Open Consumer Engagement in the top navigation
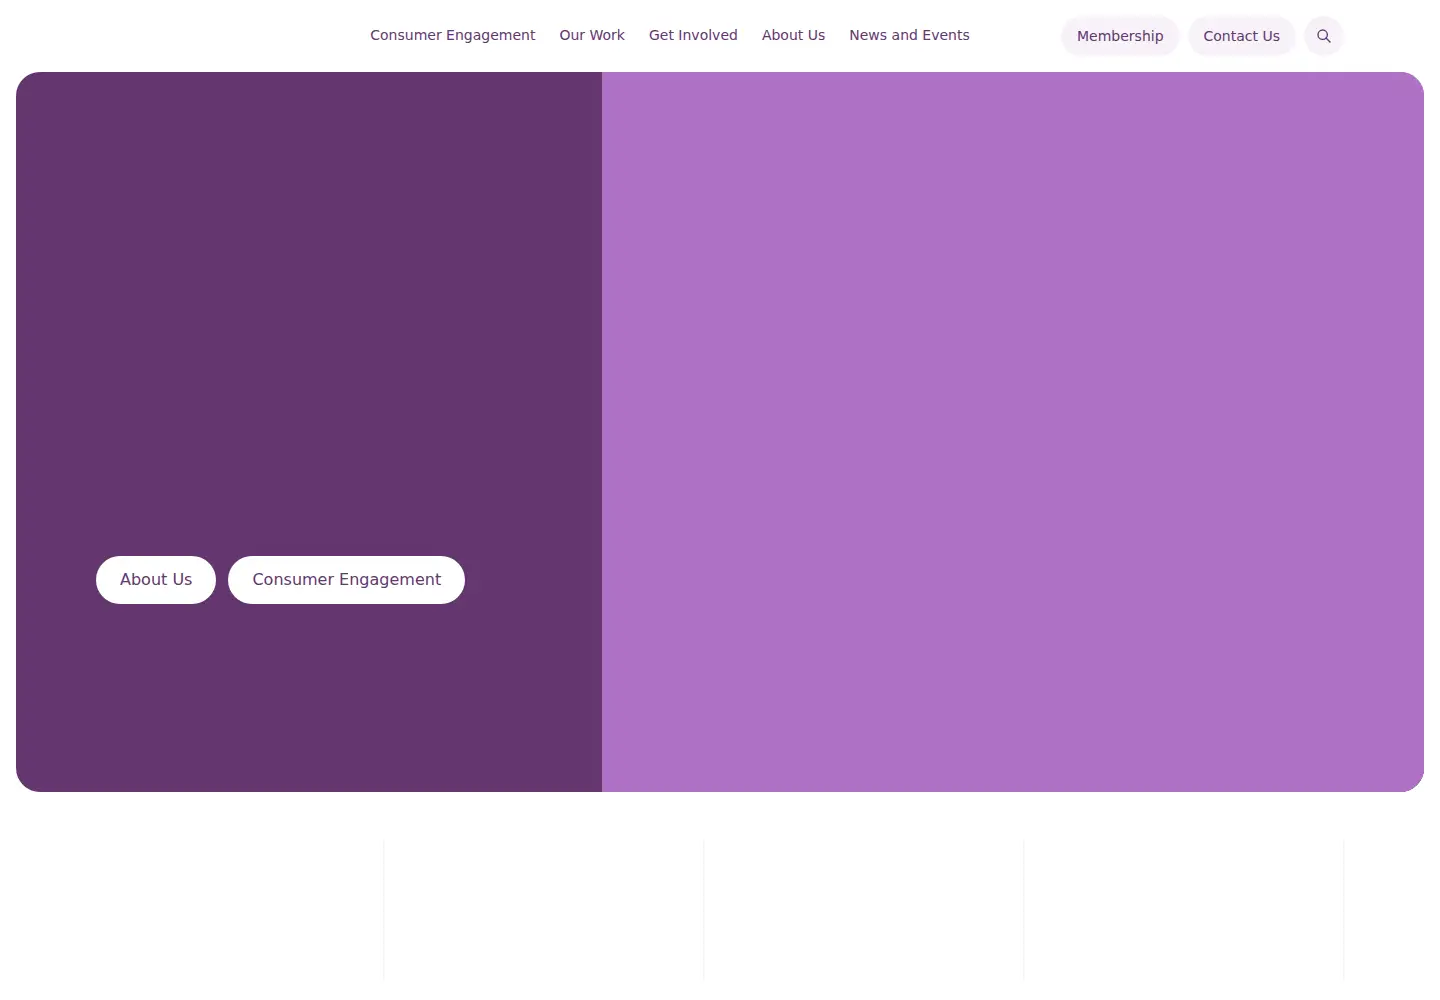1440x1000 pixels. (452, 35)
